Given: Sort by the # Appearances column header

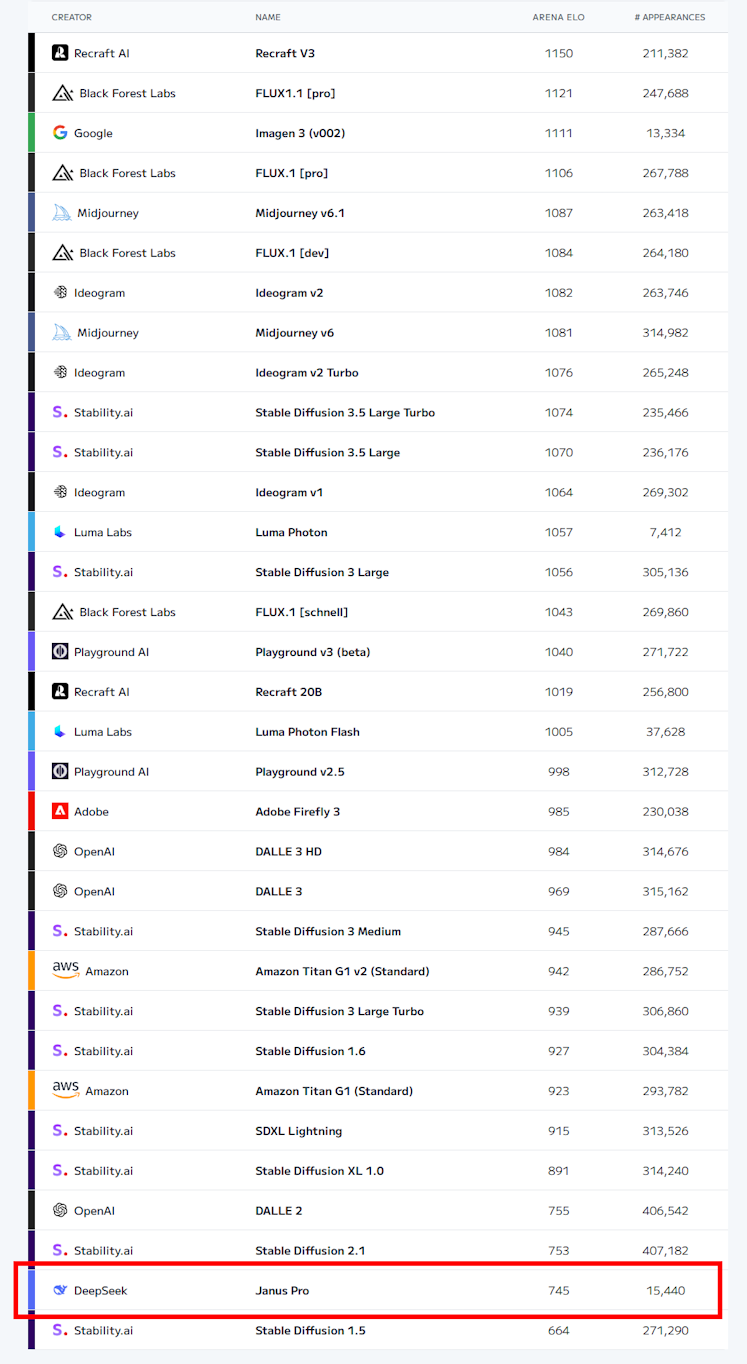Looking at the screenshot, I should (670, 17).
